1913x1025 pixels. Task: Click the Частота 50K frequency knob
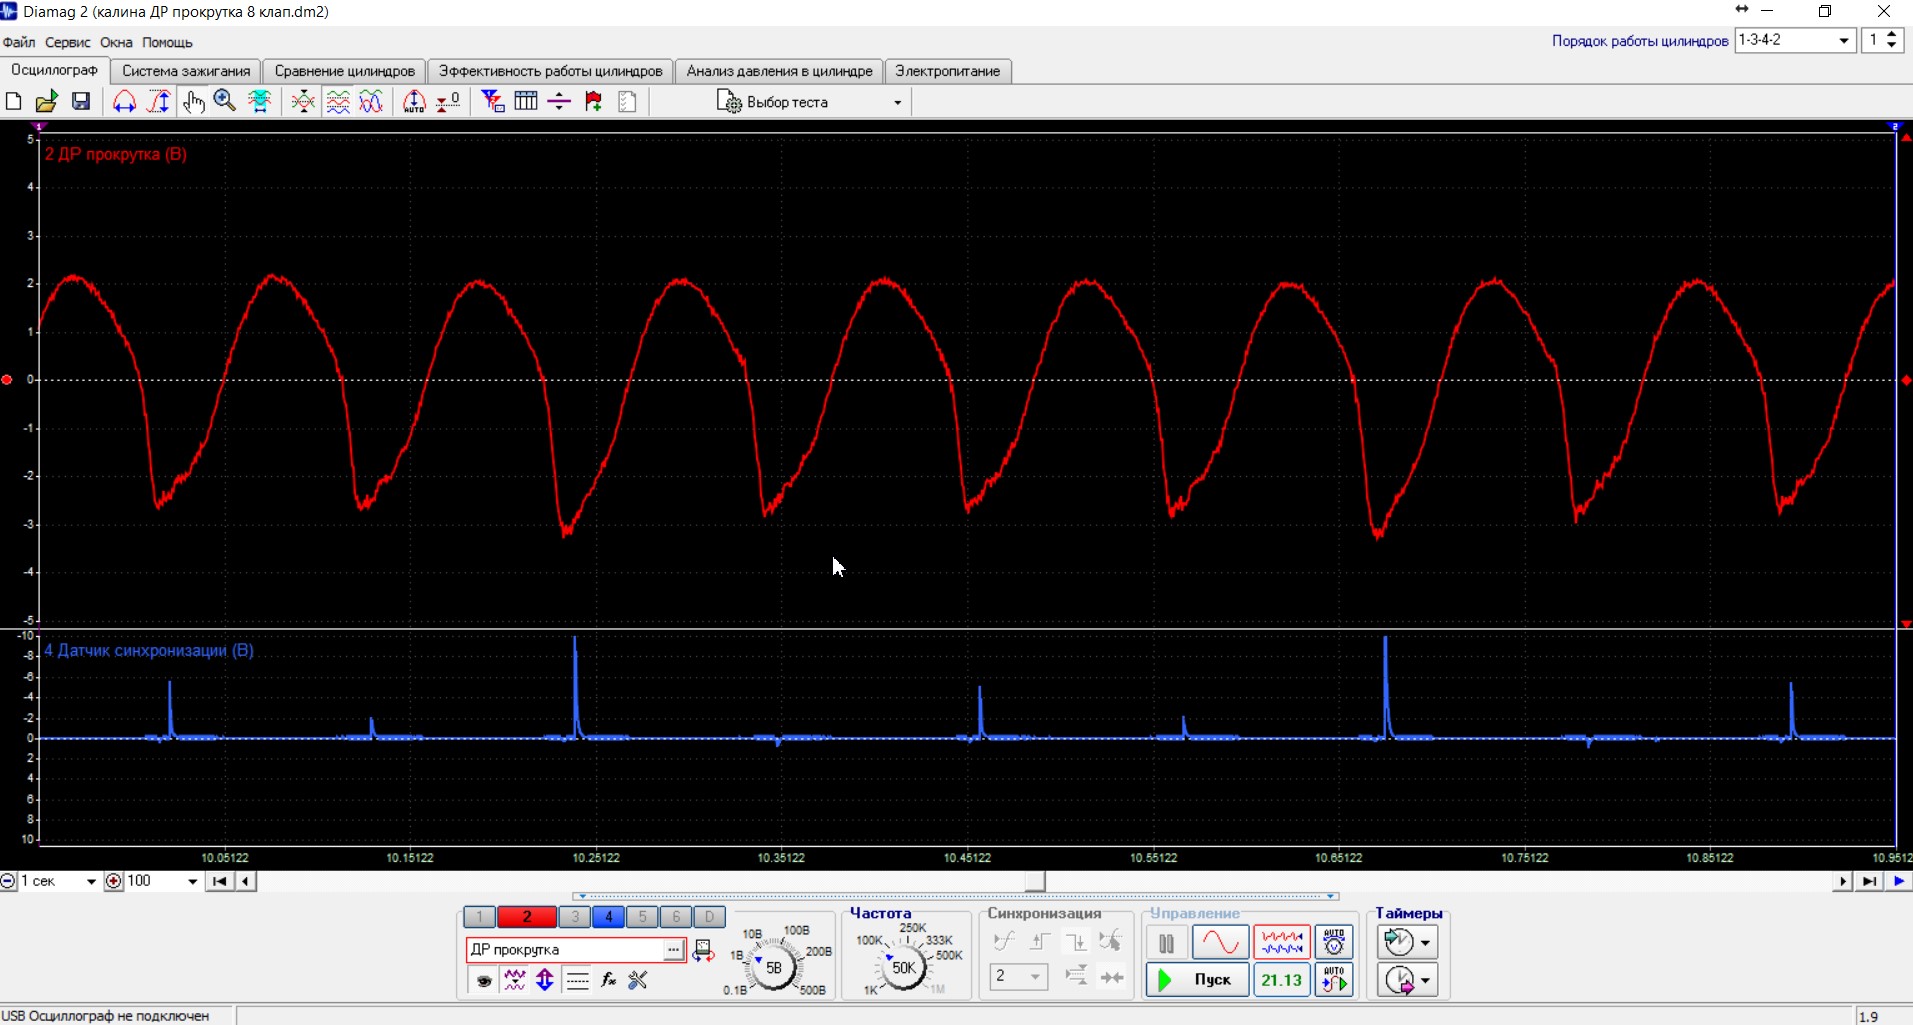903,967
